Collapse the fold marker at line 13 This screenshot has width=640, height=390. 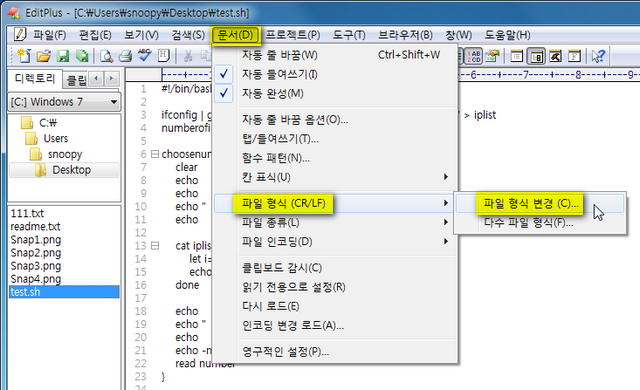coord(155,246)
